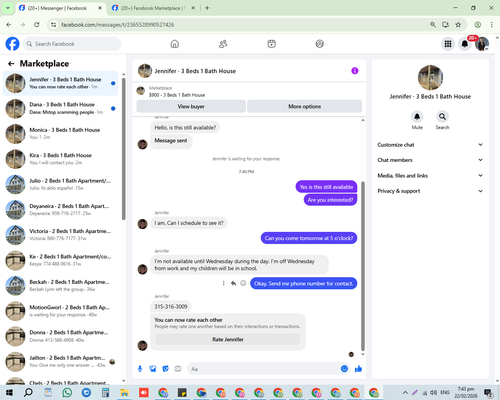Reply to the phone number request message
The image size is (500, 400).
(x=233, y=283)
